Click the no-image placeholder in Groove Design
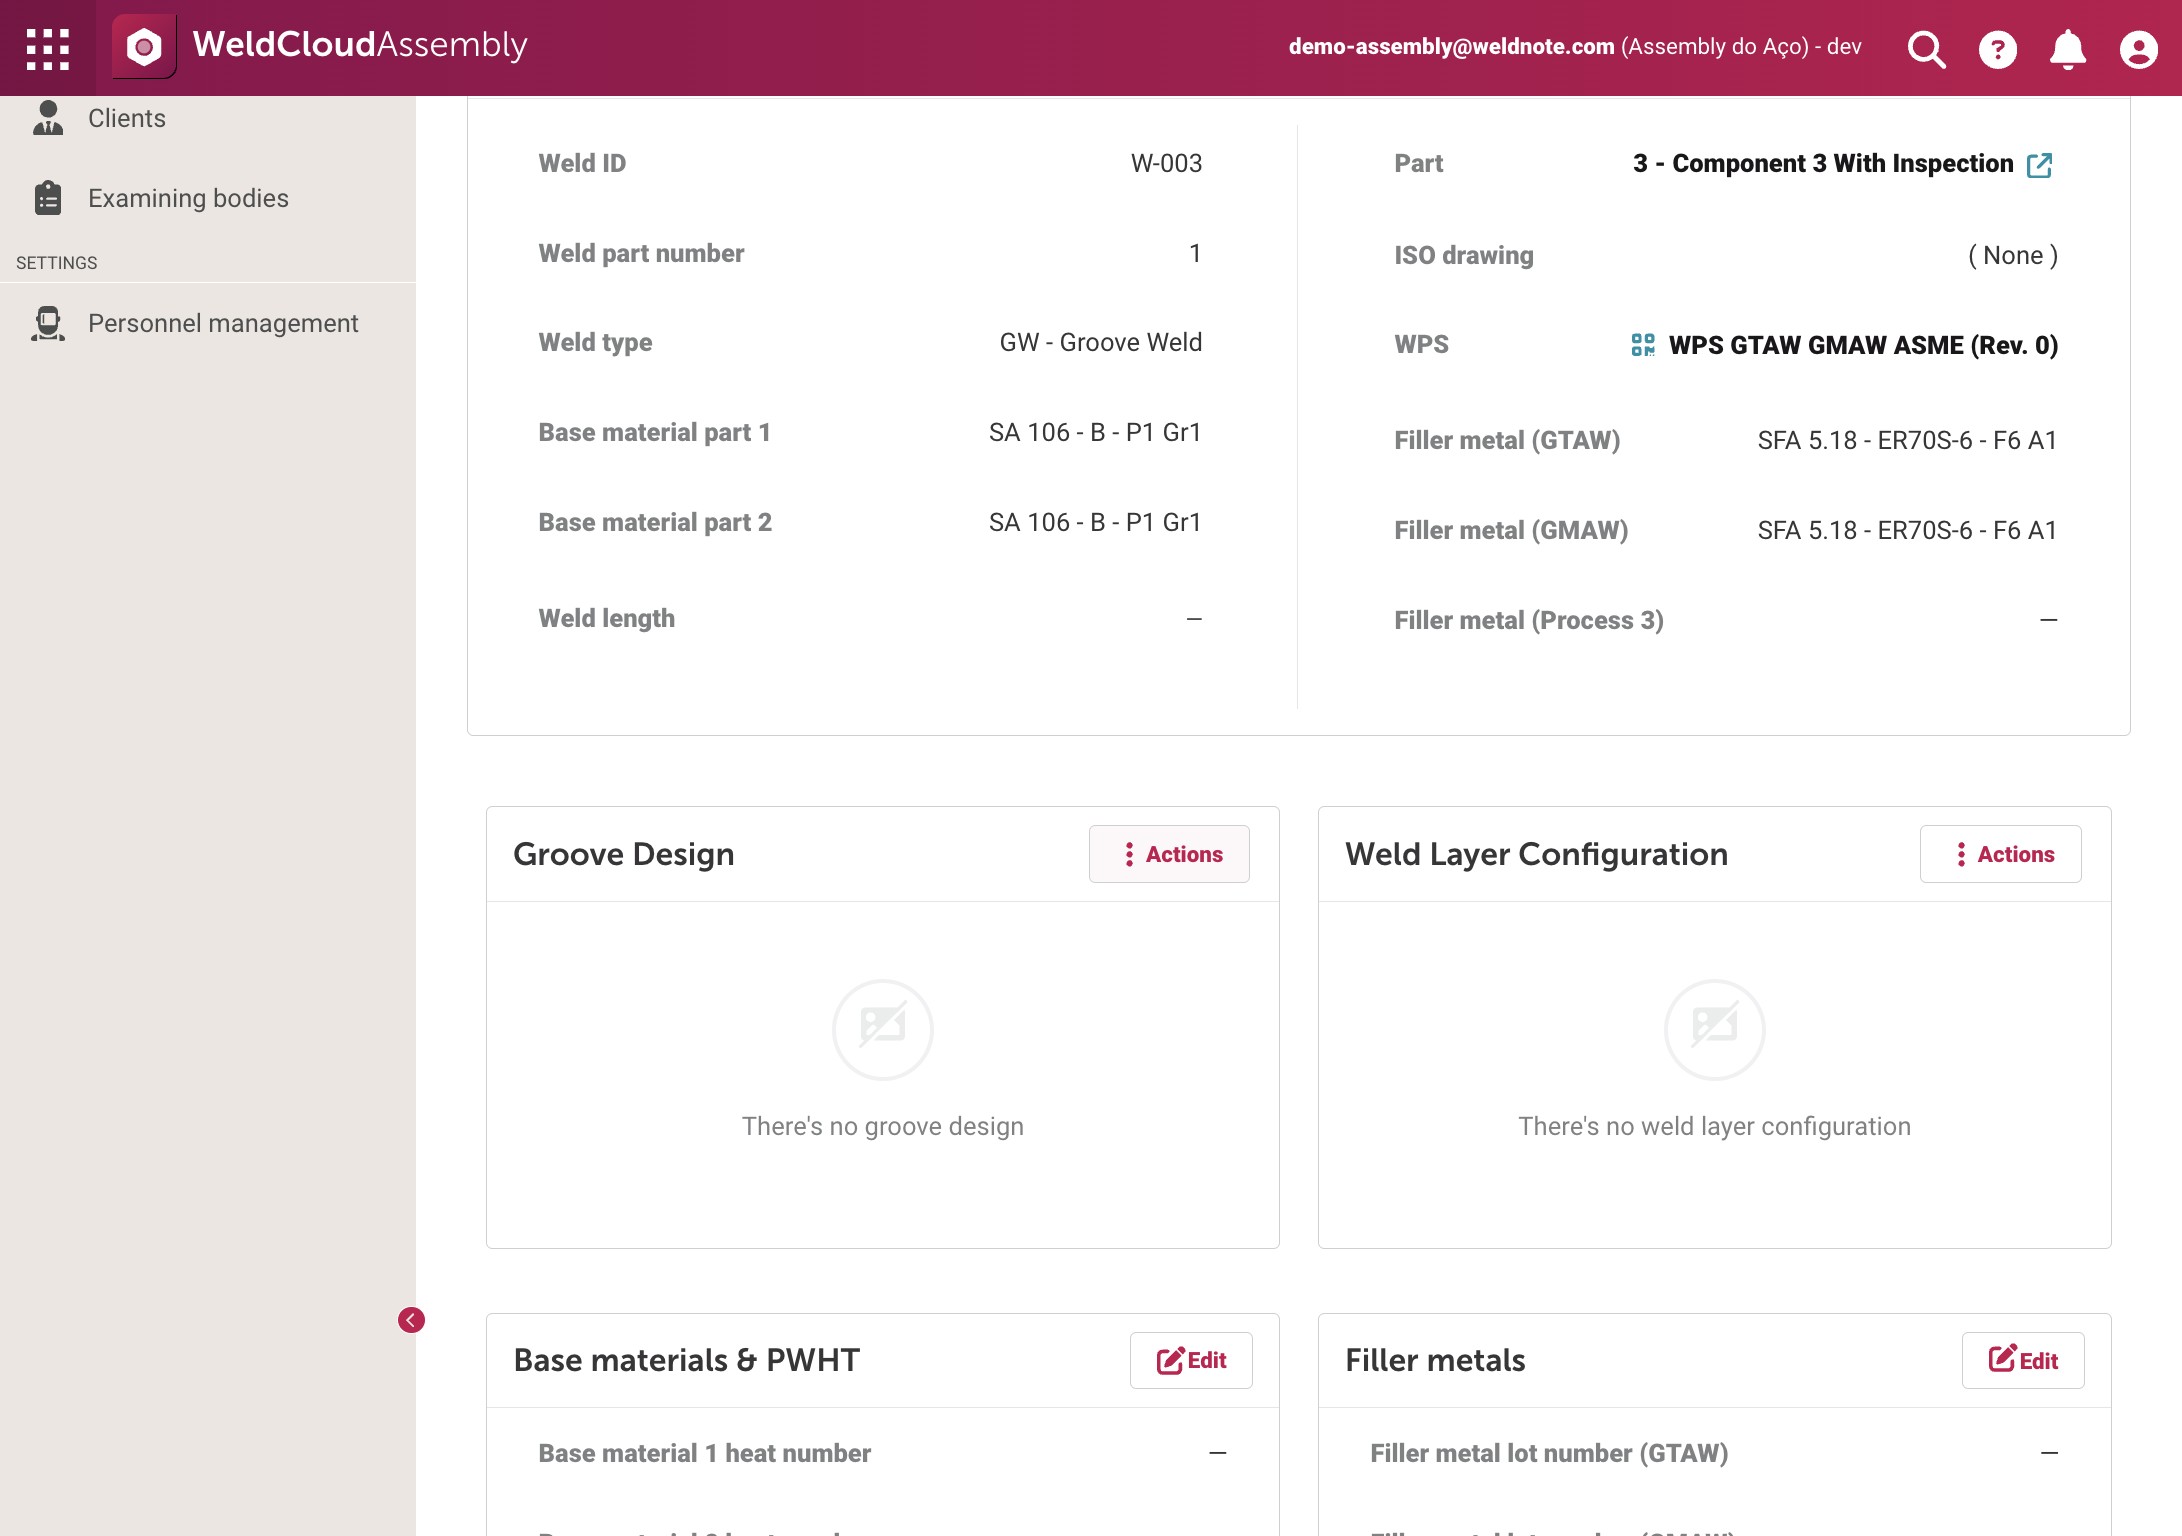This screenshot has height=1536, width=2182. point(883,1029)
